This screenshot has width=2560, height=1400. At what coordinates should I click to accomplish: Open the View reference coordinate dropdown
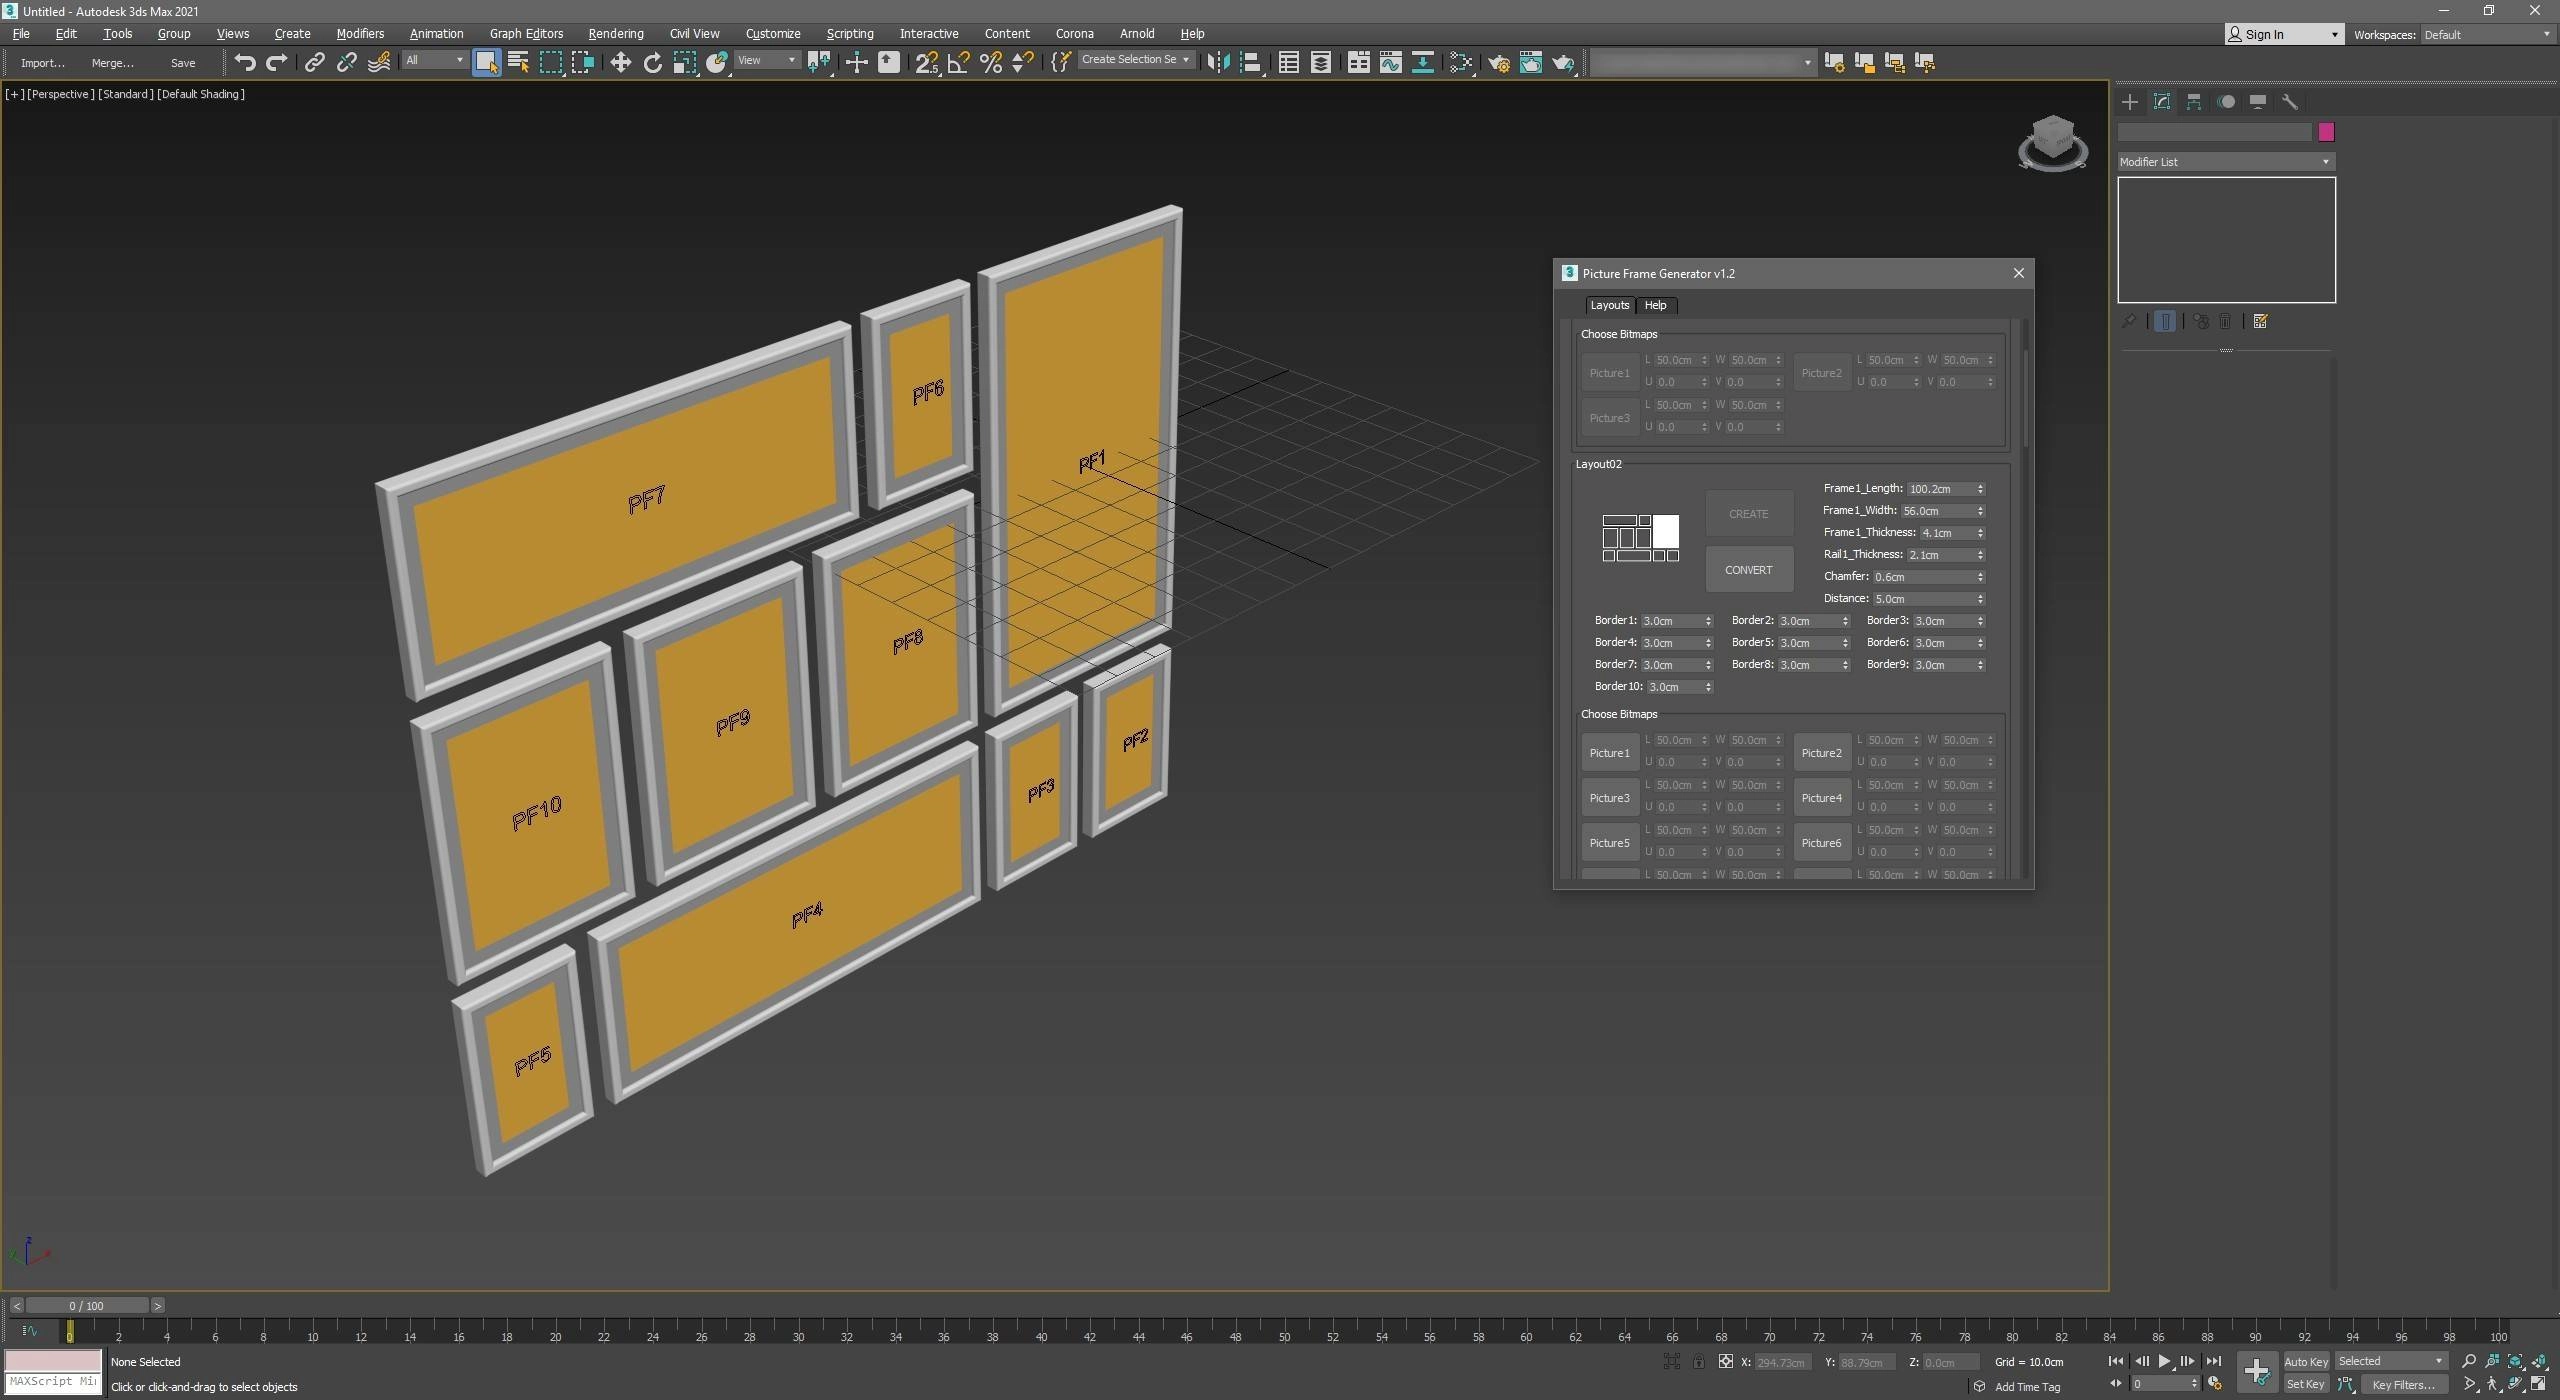click(x=766, y=61)
